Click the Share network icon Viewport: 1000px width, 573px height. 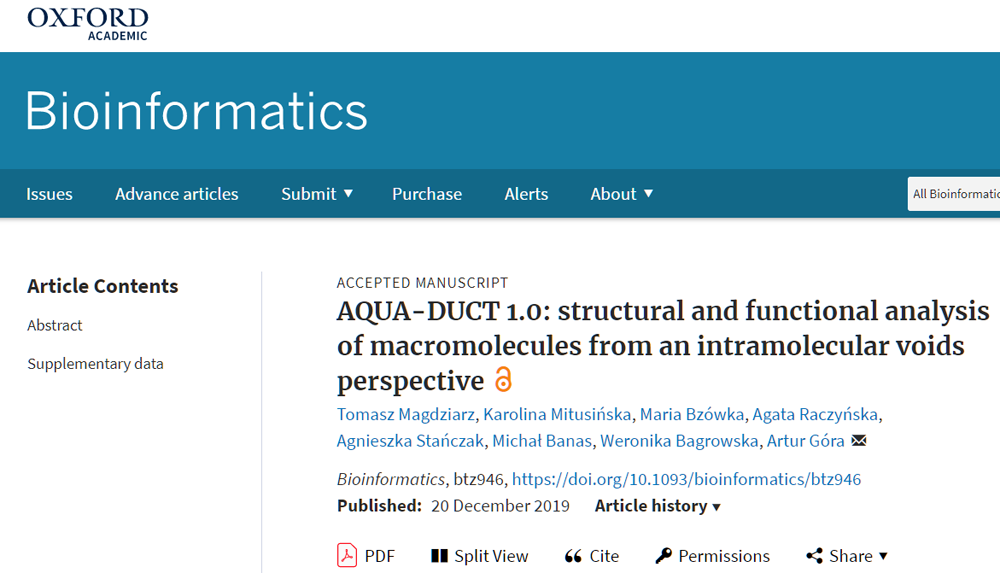(814, 556)
